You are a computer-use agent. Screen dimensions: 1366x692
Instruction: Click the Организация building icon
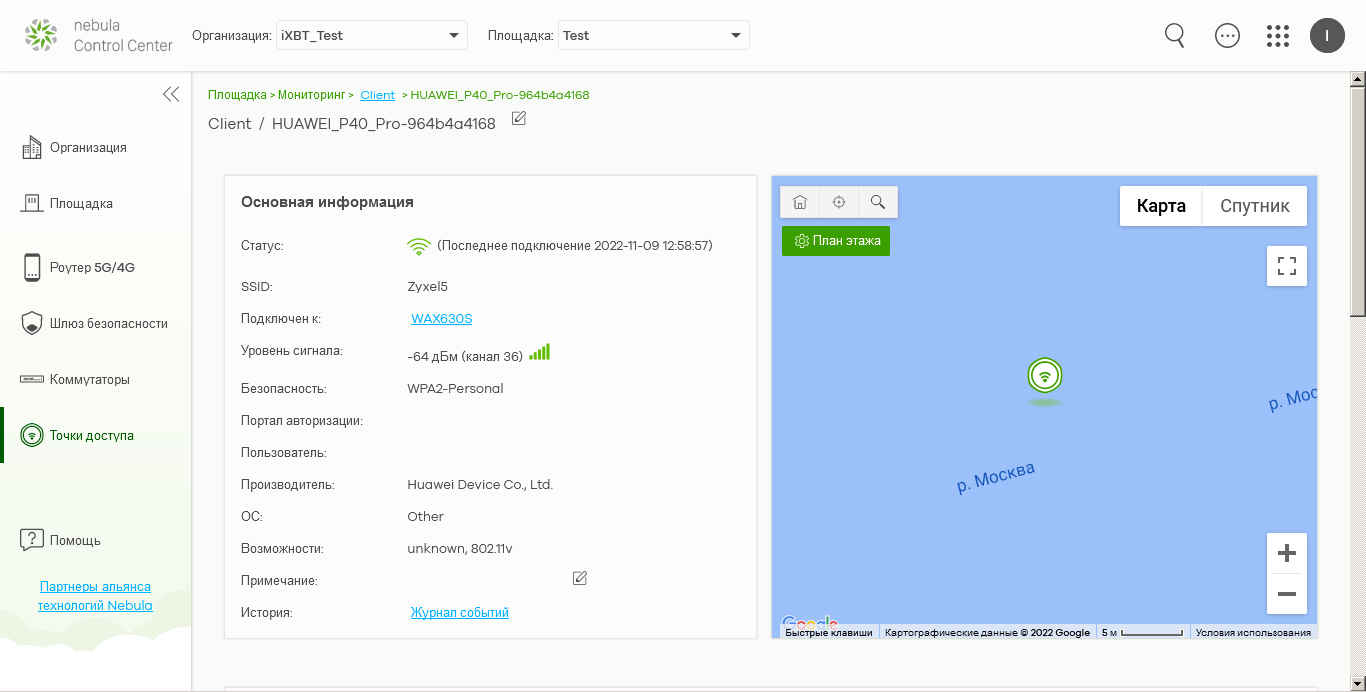pyautogui.click(x=32, y=147)
